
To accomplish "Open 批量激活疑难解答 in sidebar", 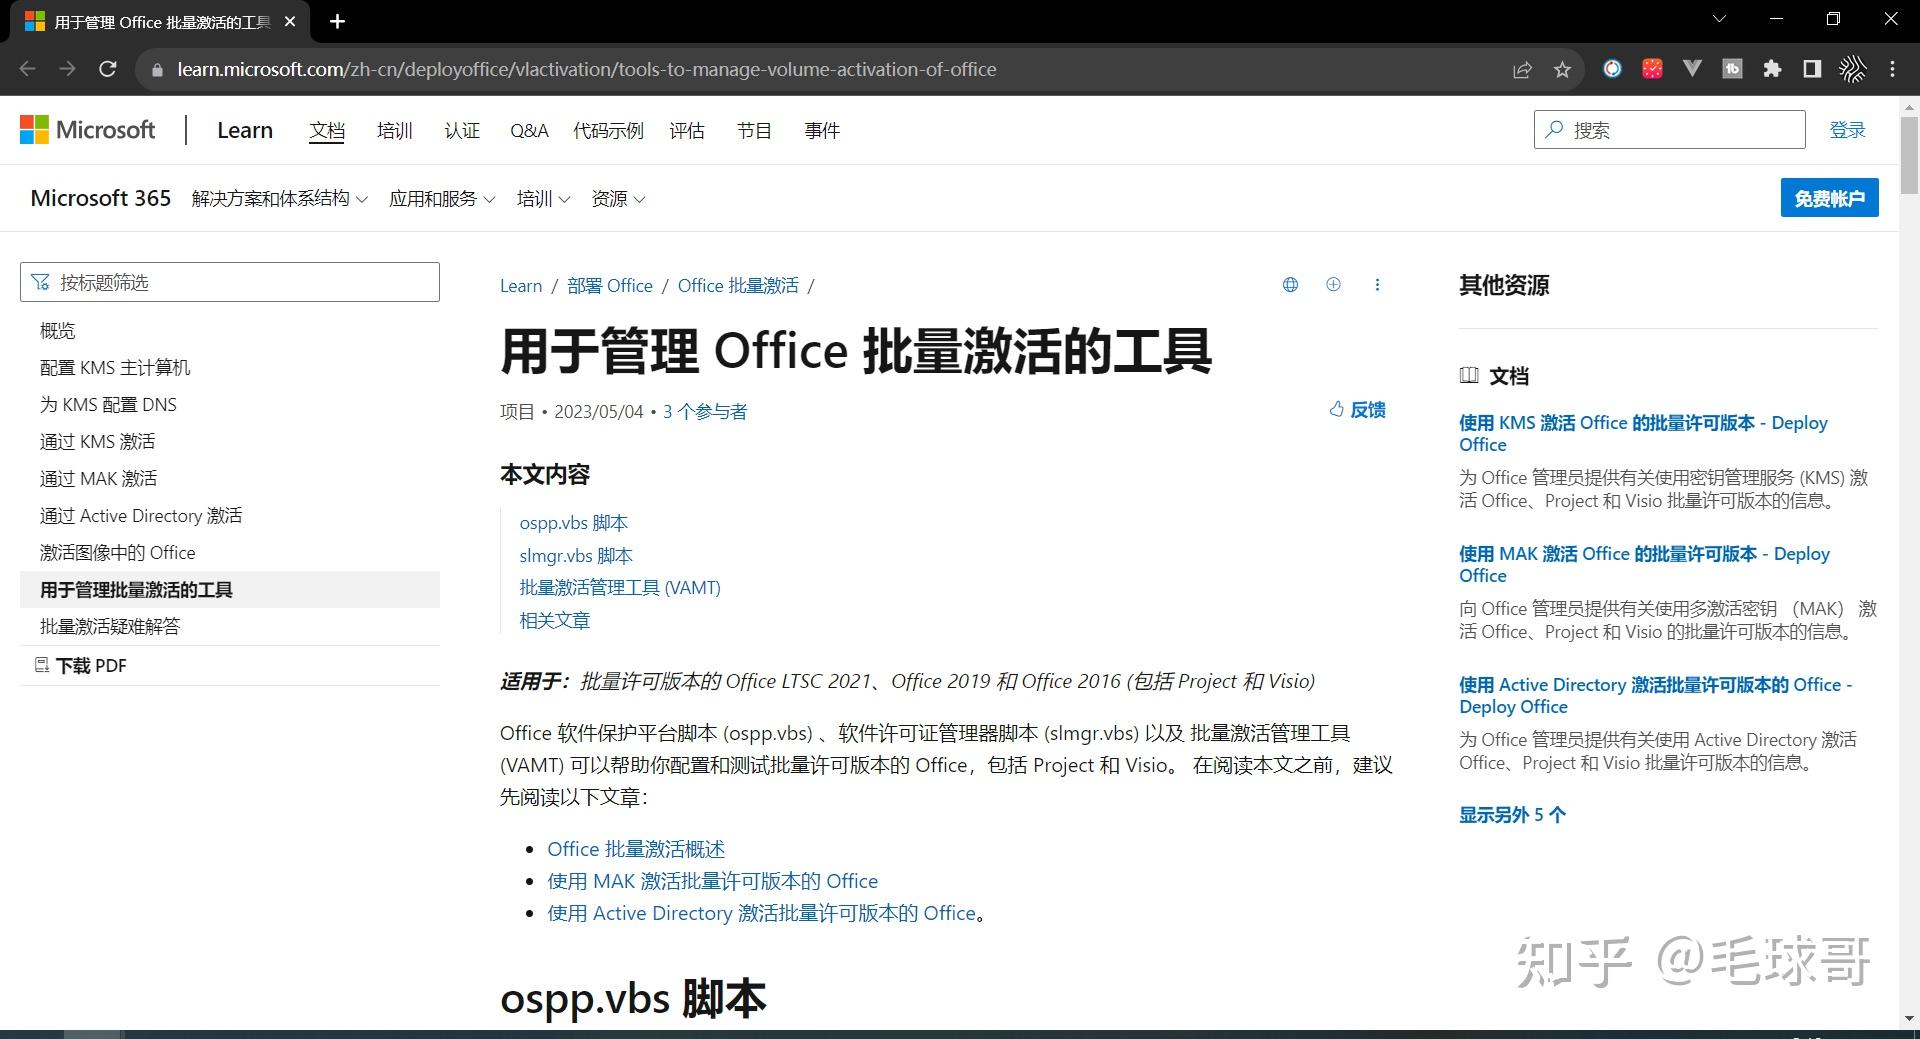I will click(110, 627).
